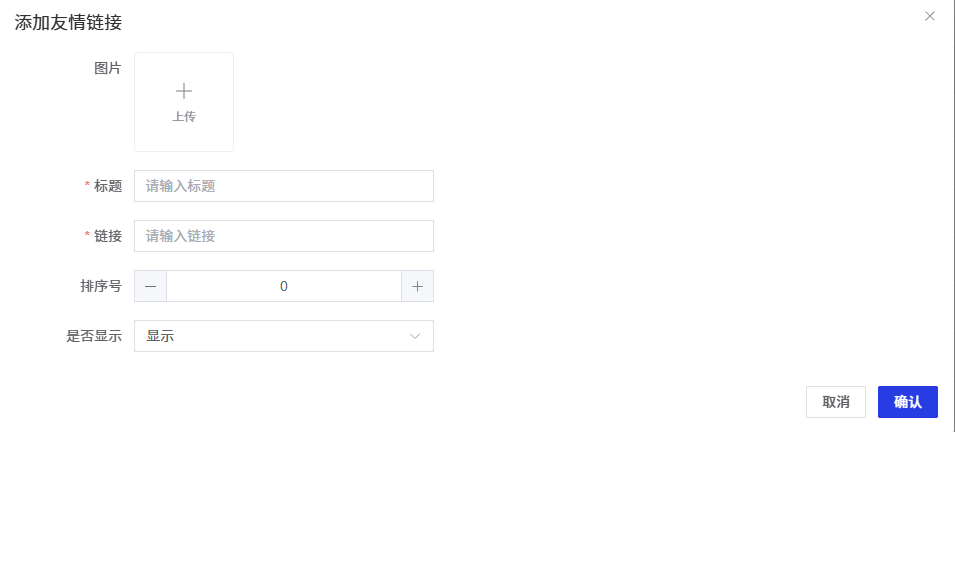Close the 添加友情链接 dialog
The image size is (955, 568).
tap(930, 16)
